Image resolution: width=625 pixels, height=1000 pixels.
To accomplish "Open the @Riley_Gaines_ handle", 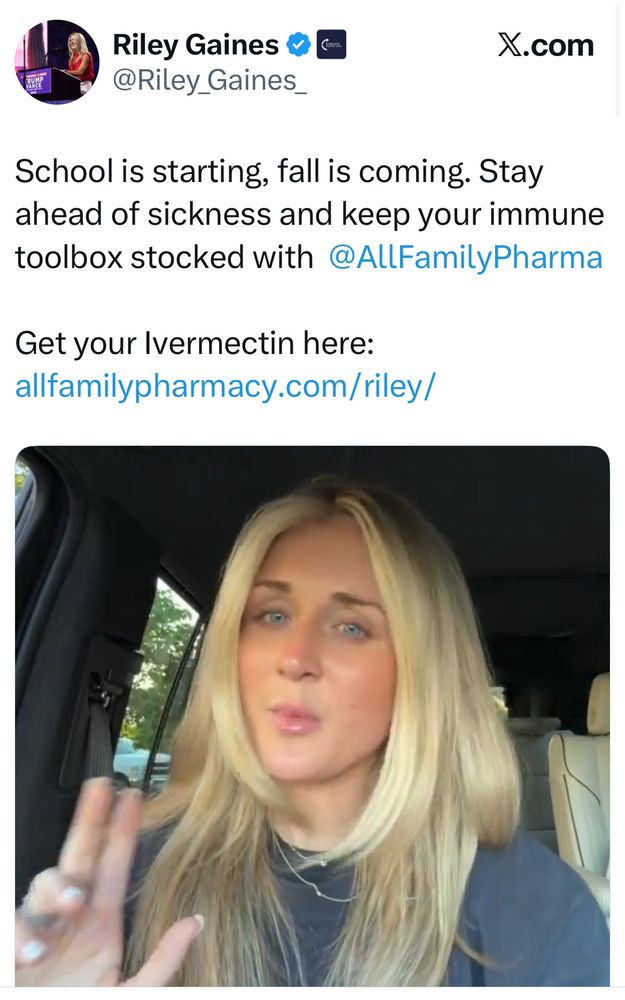I will coord(209,80).
